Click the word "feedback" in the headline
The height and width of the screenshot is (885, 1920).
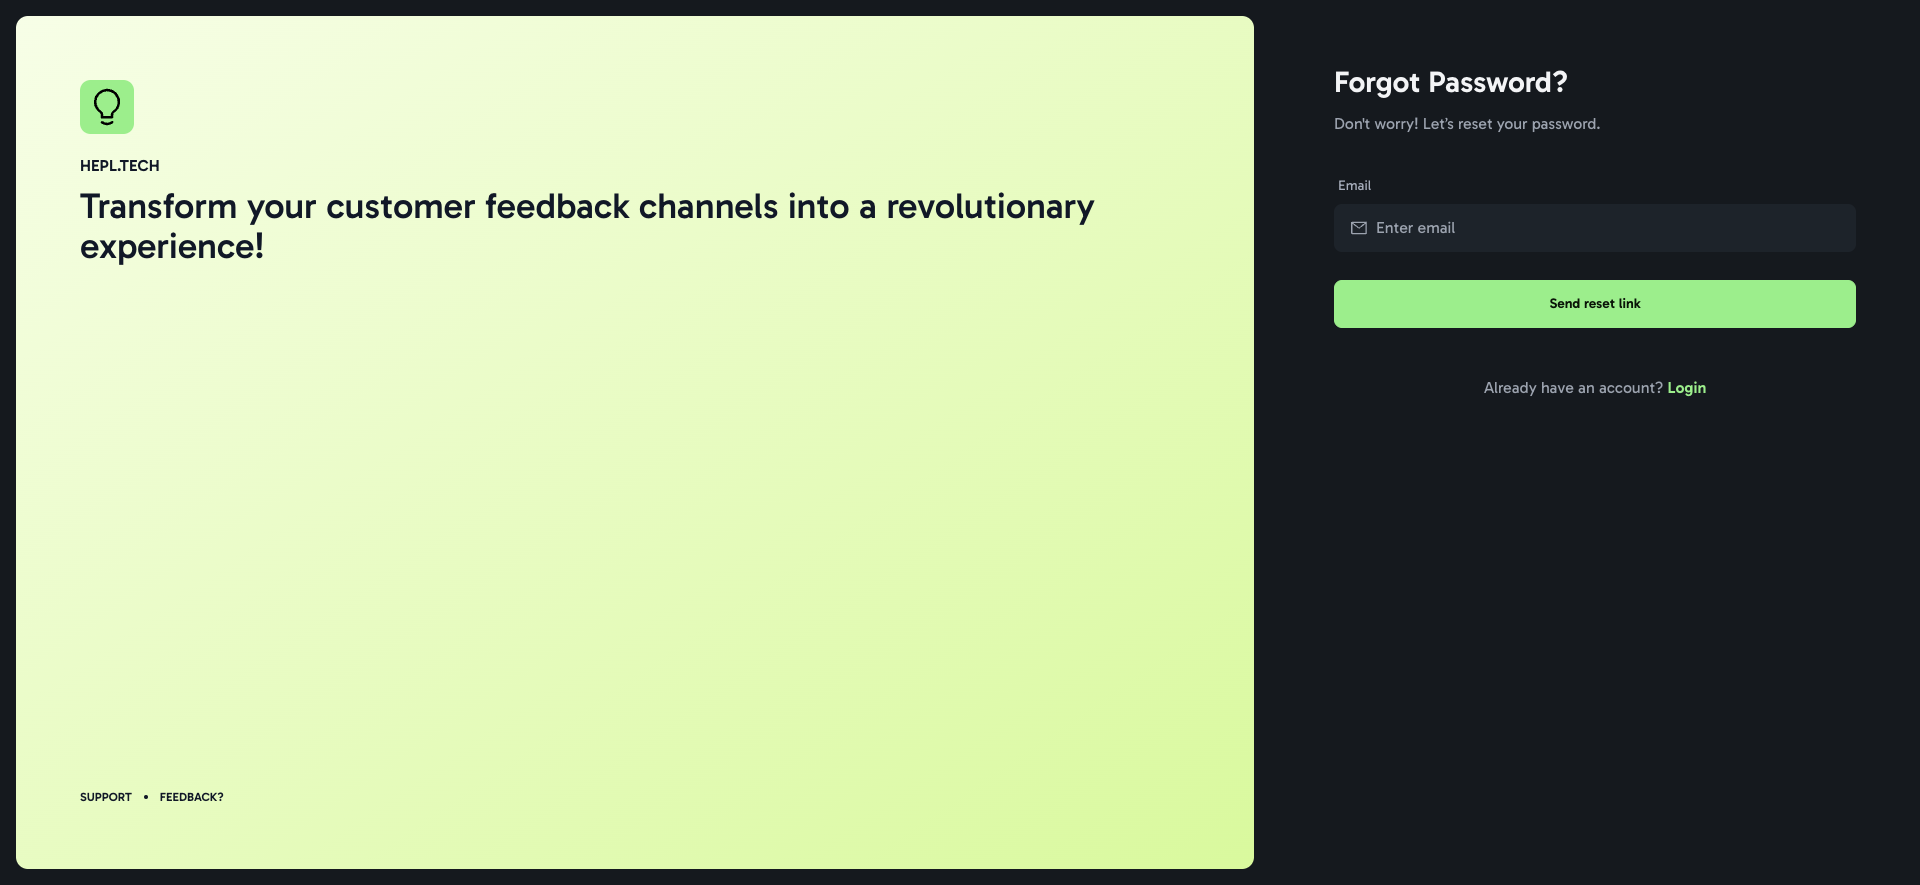tap(557, 207)
